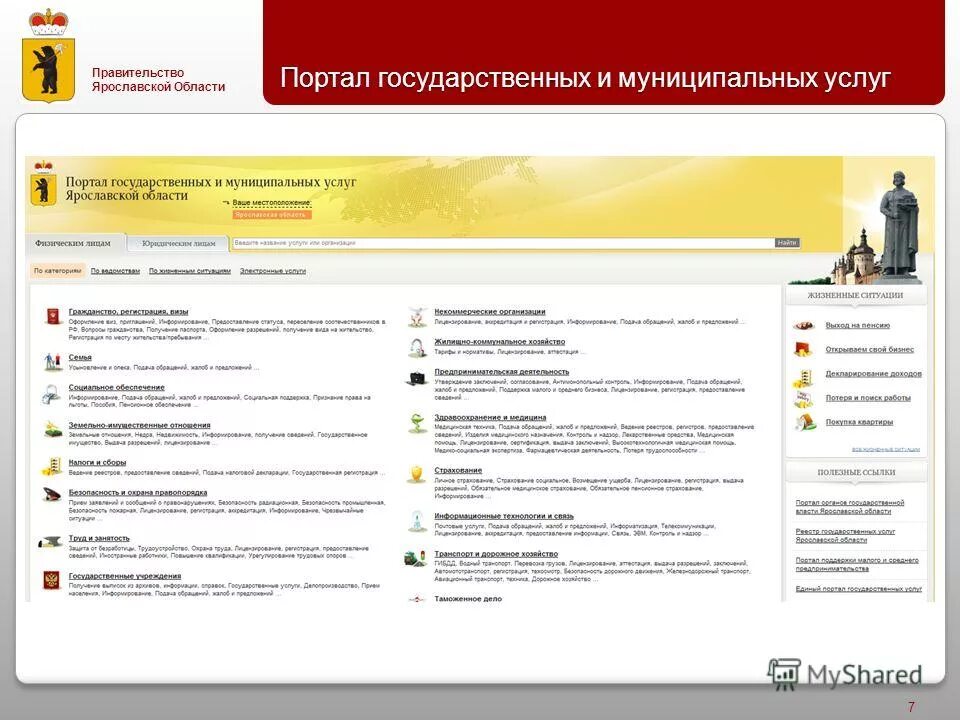Select the Физическим лицам tab
Viewport: 960px width, 720px height.
(x=70, y=240)
